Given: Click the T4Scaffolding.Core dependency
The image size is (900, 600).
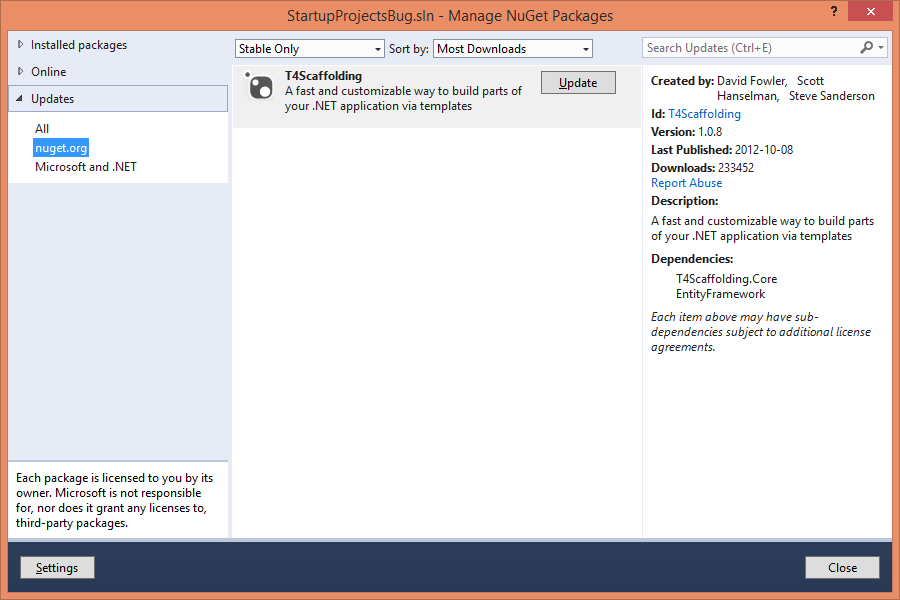Looking at the screenshot, I should click(x=726, y=278).
